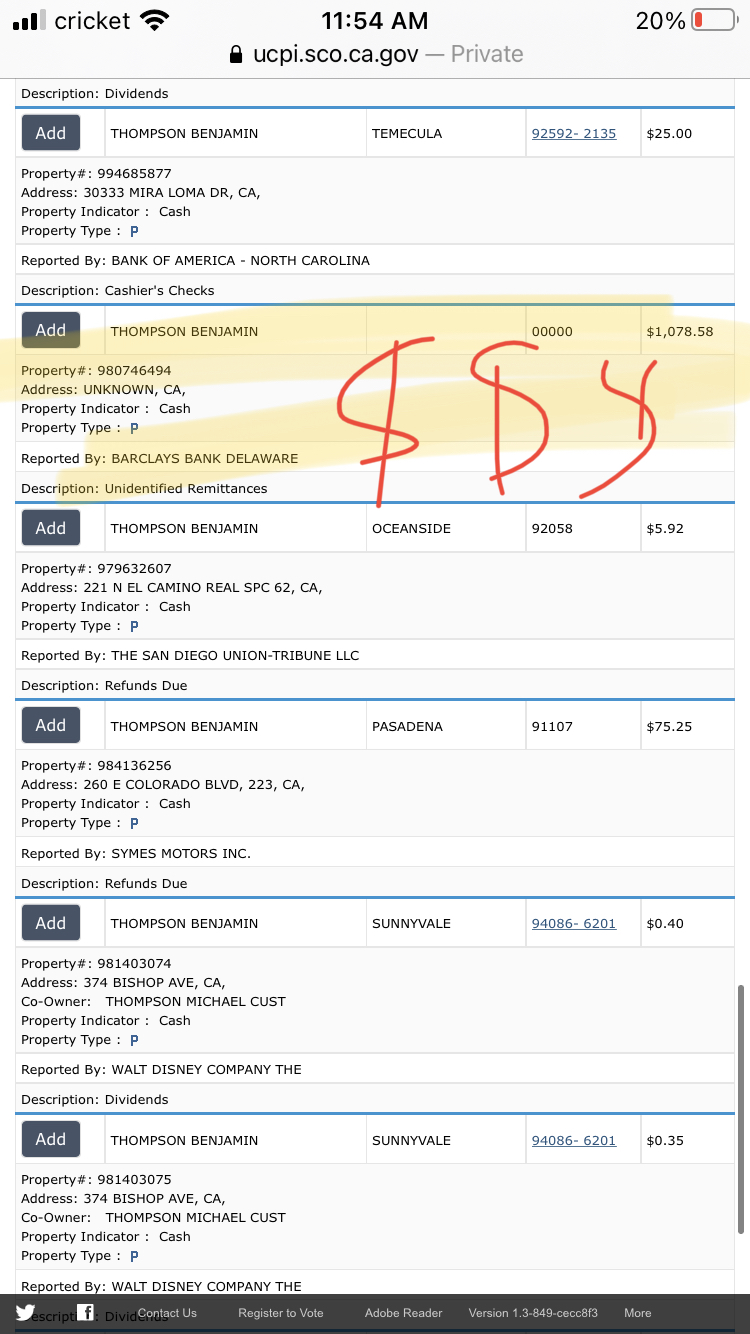The image size is (750, 1334).
Task: Tap the Twitter bird icon in footer
Action: [25, 1312]
